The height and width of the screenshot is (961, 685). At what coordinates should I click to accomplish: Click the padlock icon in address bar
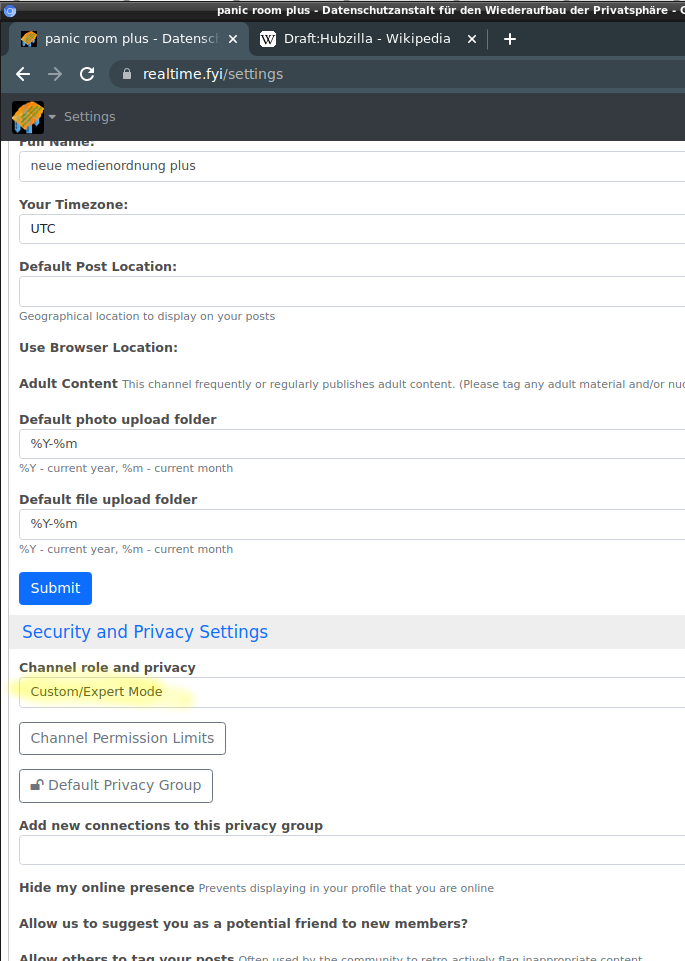[127, 74]
